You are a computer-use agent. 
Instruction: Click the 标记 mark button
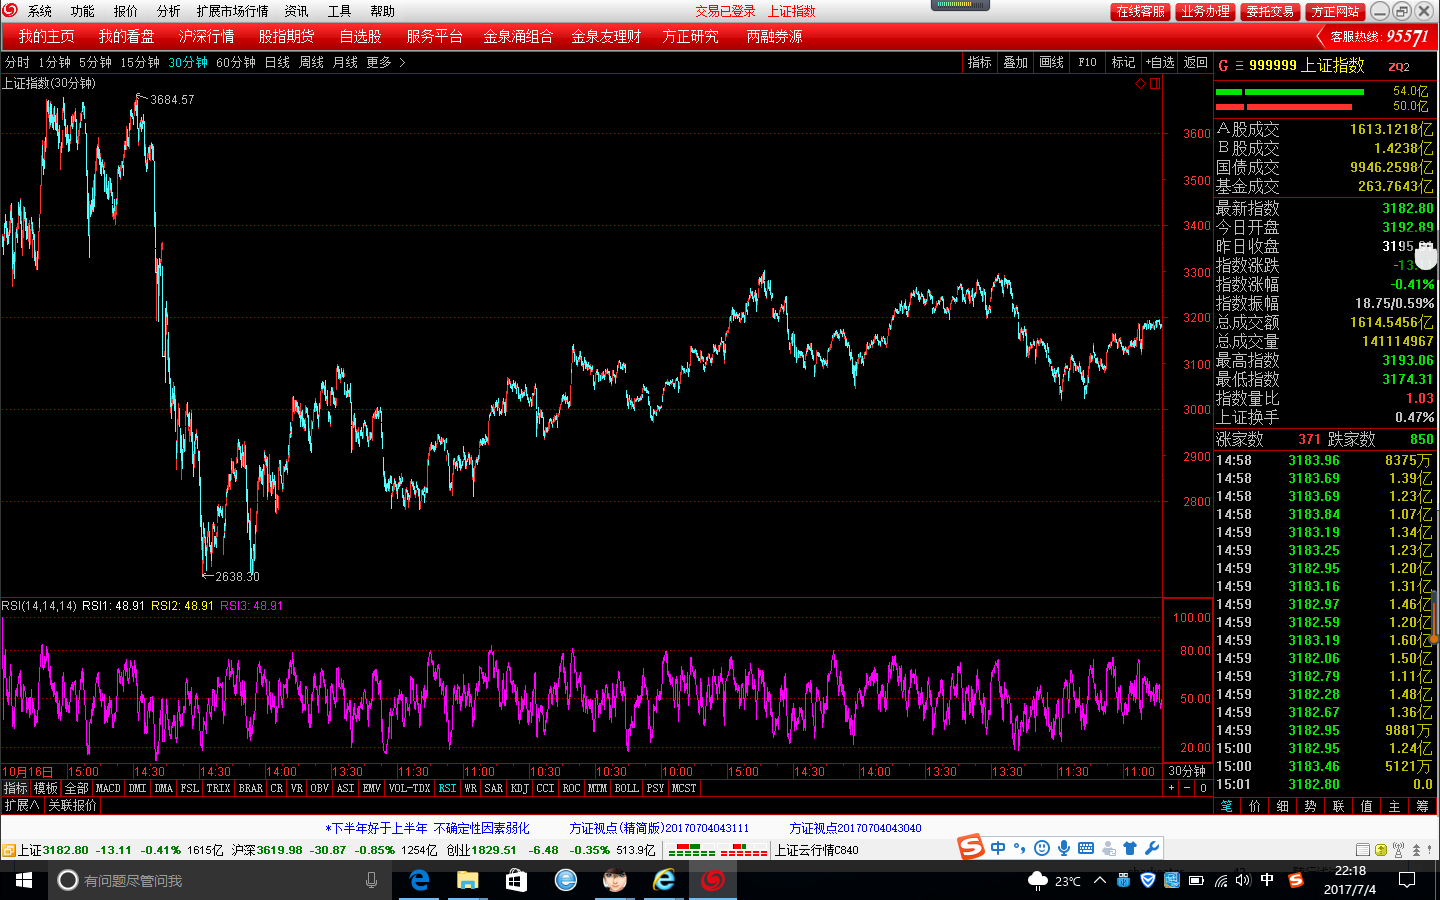pos(1123,62)
